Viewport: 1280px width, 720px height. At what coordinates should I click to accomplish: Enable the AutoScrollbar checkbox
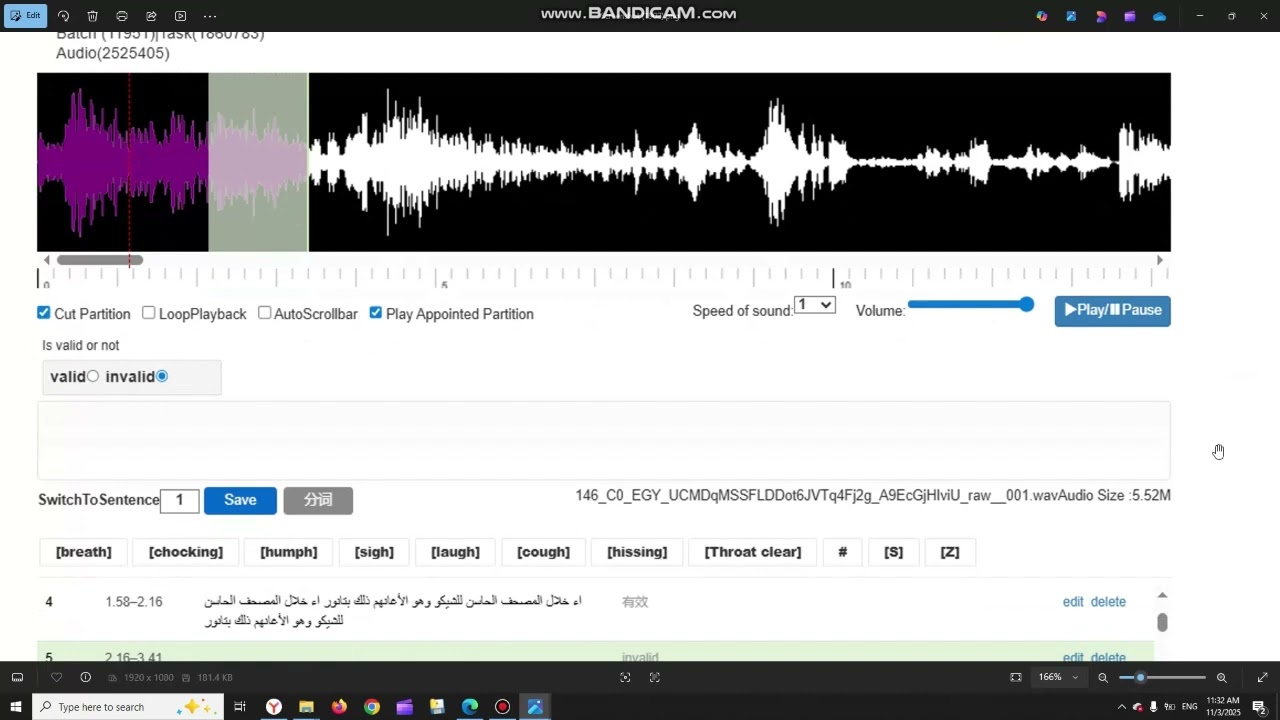(x=265, y=313)
